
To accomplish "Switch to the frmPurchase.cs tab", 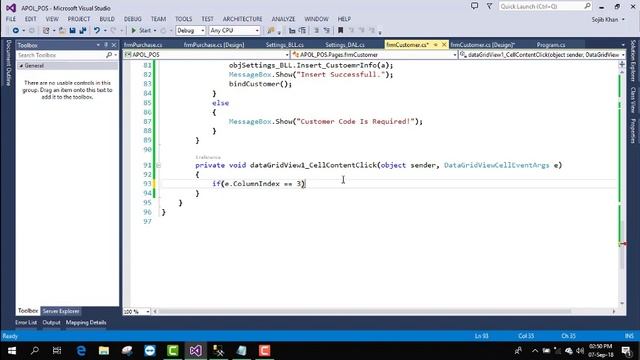I will tap(143, 45).
